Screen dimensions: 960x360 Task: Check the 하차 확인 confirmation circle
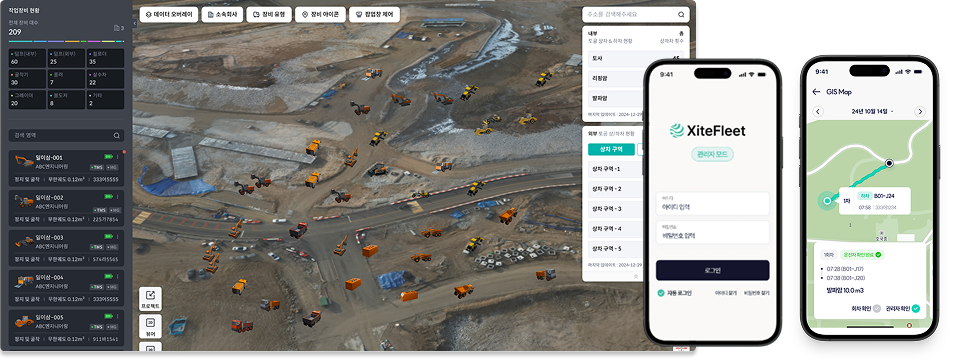point(877,309)
